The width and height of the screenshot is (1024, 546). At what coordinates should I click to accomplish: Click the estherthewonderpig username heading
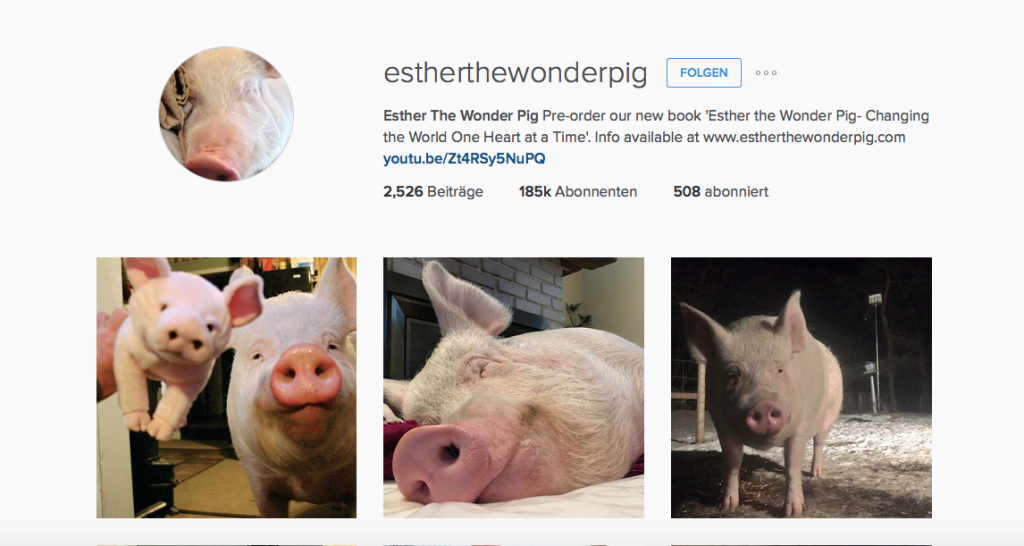tap(515, 73)
